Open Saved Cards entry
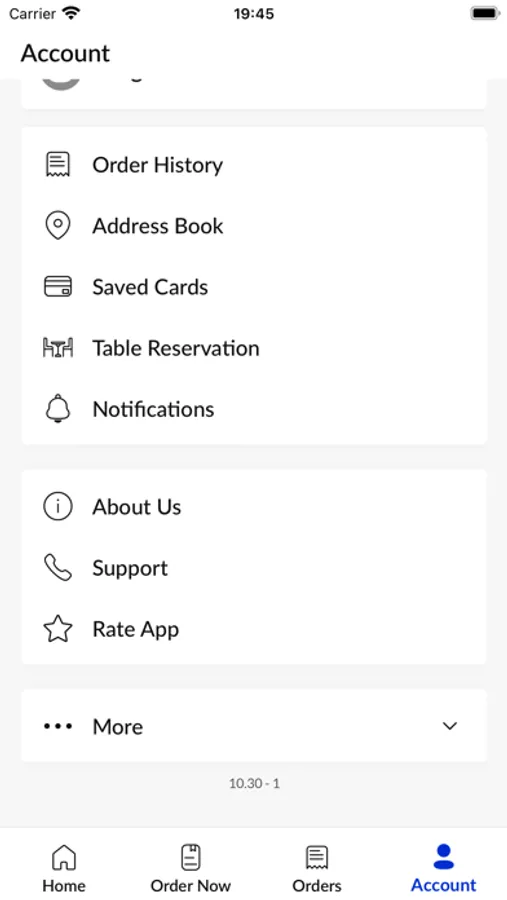507x900 pixels. [254, 286]
